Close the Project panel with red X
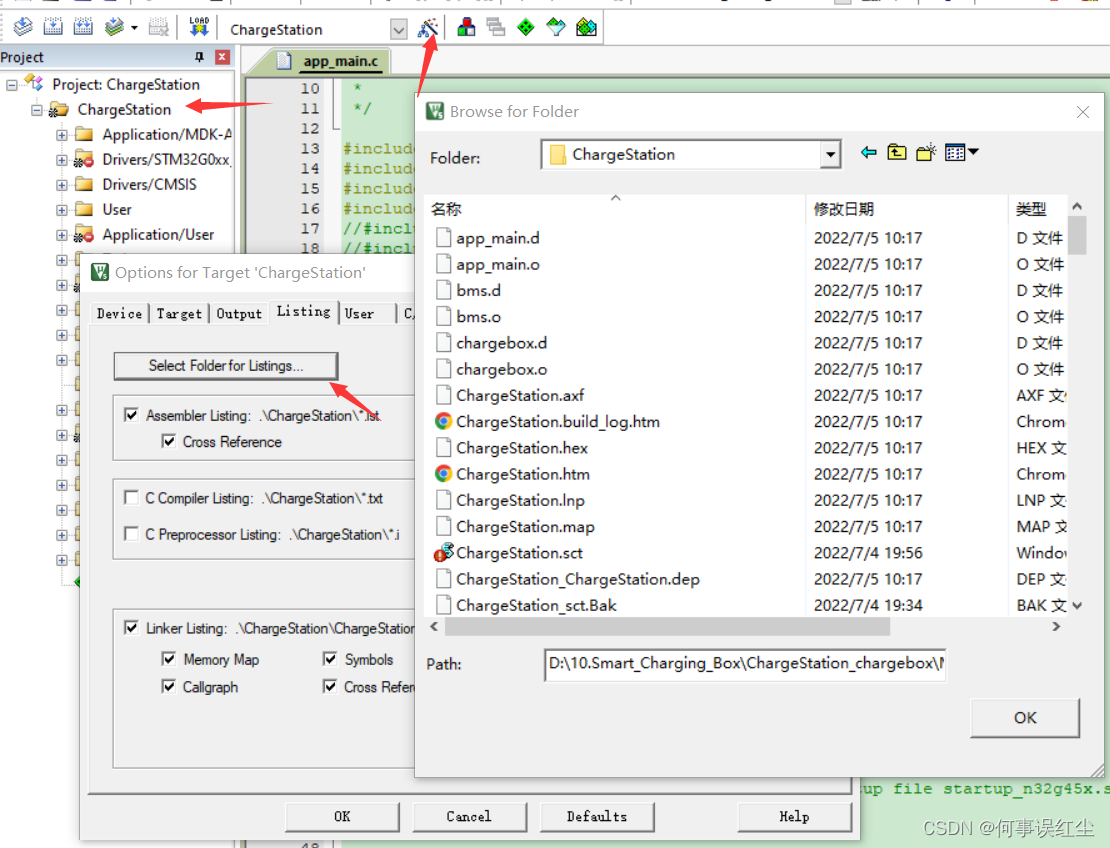 pos(222,57)
